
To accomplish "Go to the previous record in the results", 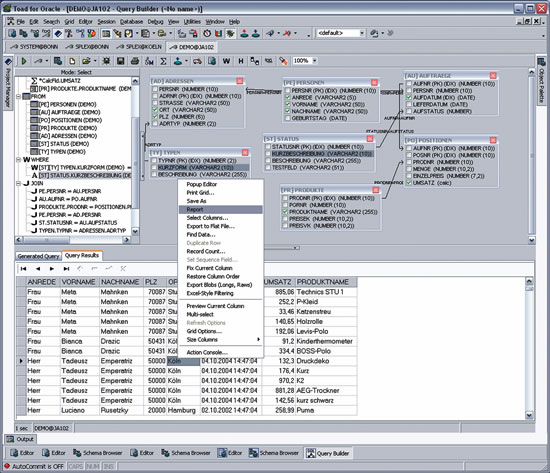I will 38,269.
